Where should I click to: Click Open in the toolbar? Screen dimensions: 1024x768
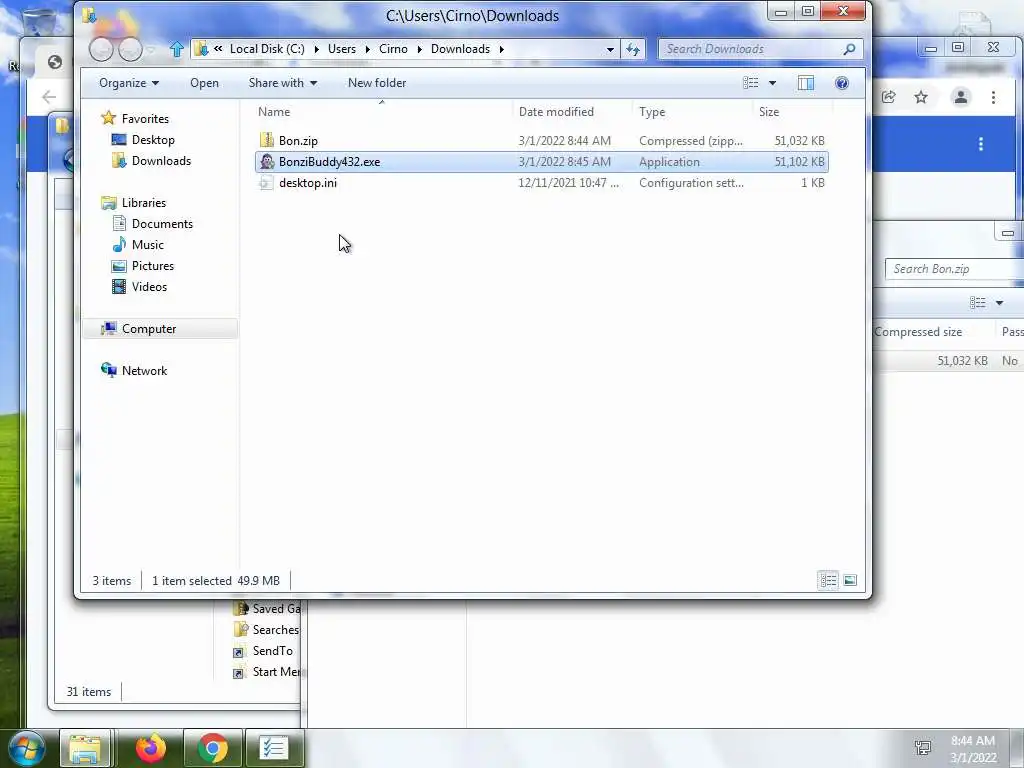[204, 83]
